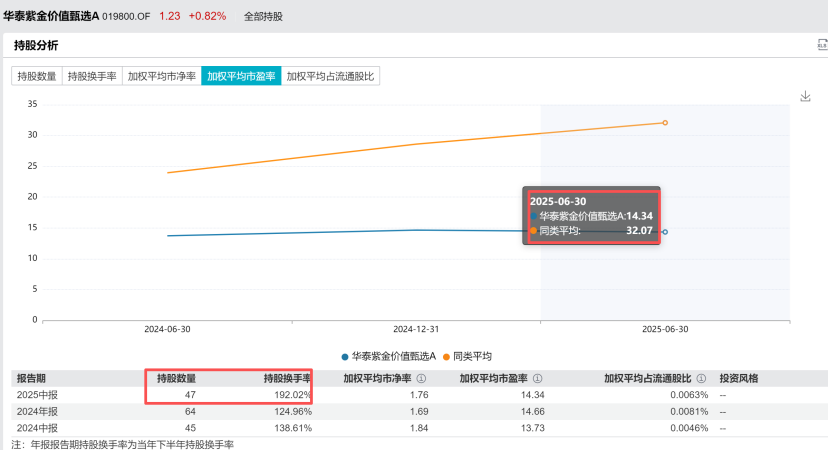
Task: Select 2024中报 row label
Action: tap(37, 428)
